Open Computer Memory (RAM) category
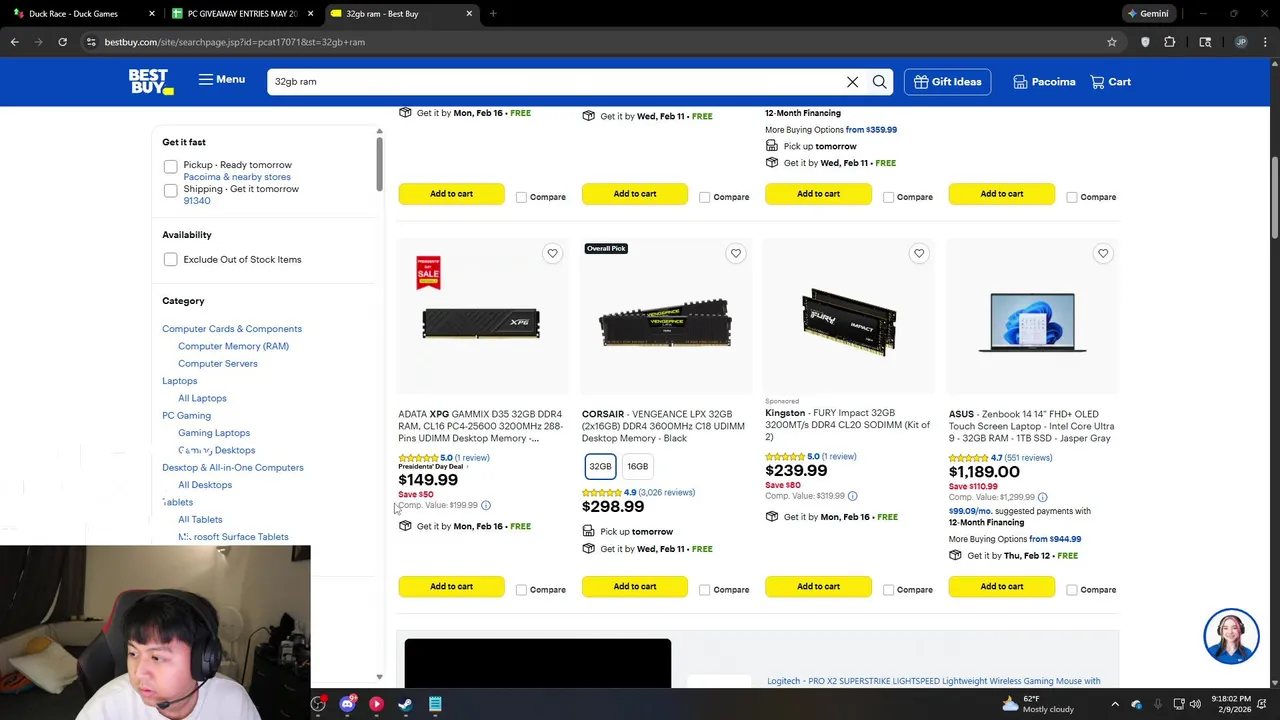Viewport: 1280px width, 720px height. 233,346
